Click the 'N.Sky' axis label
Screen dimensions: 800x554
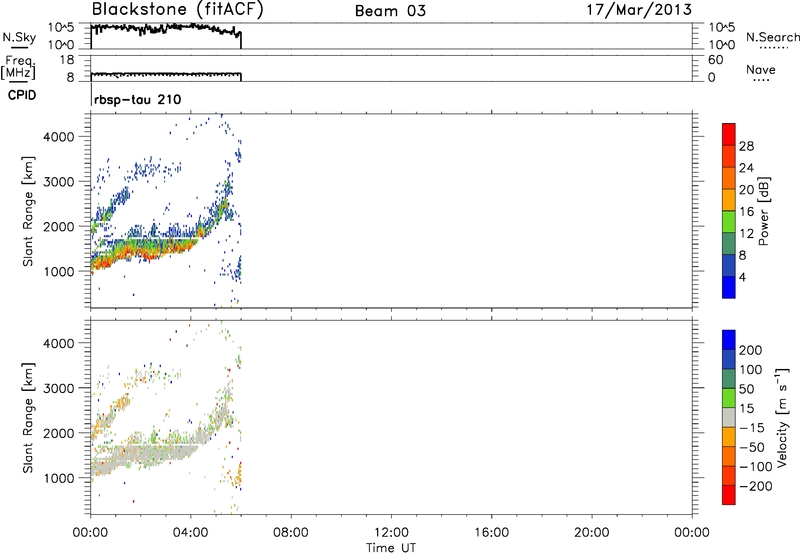click(x=19, y=38)
